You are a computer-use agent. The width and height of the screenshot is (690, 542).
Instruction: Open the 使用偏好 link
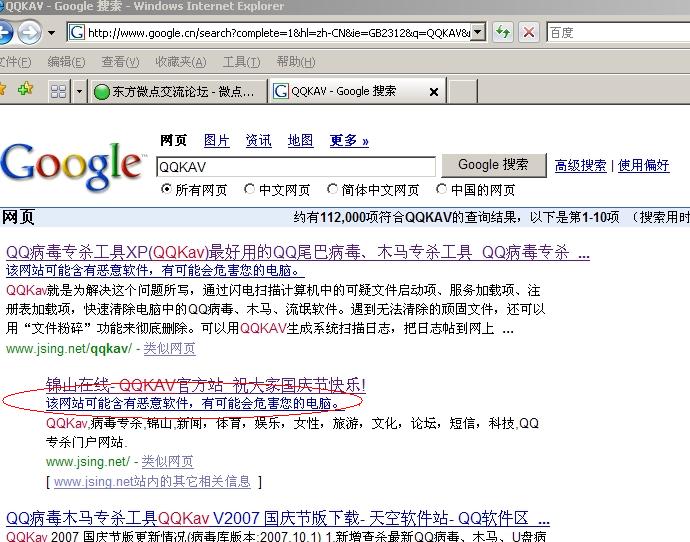point(643,165)
